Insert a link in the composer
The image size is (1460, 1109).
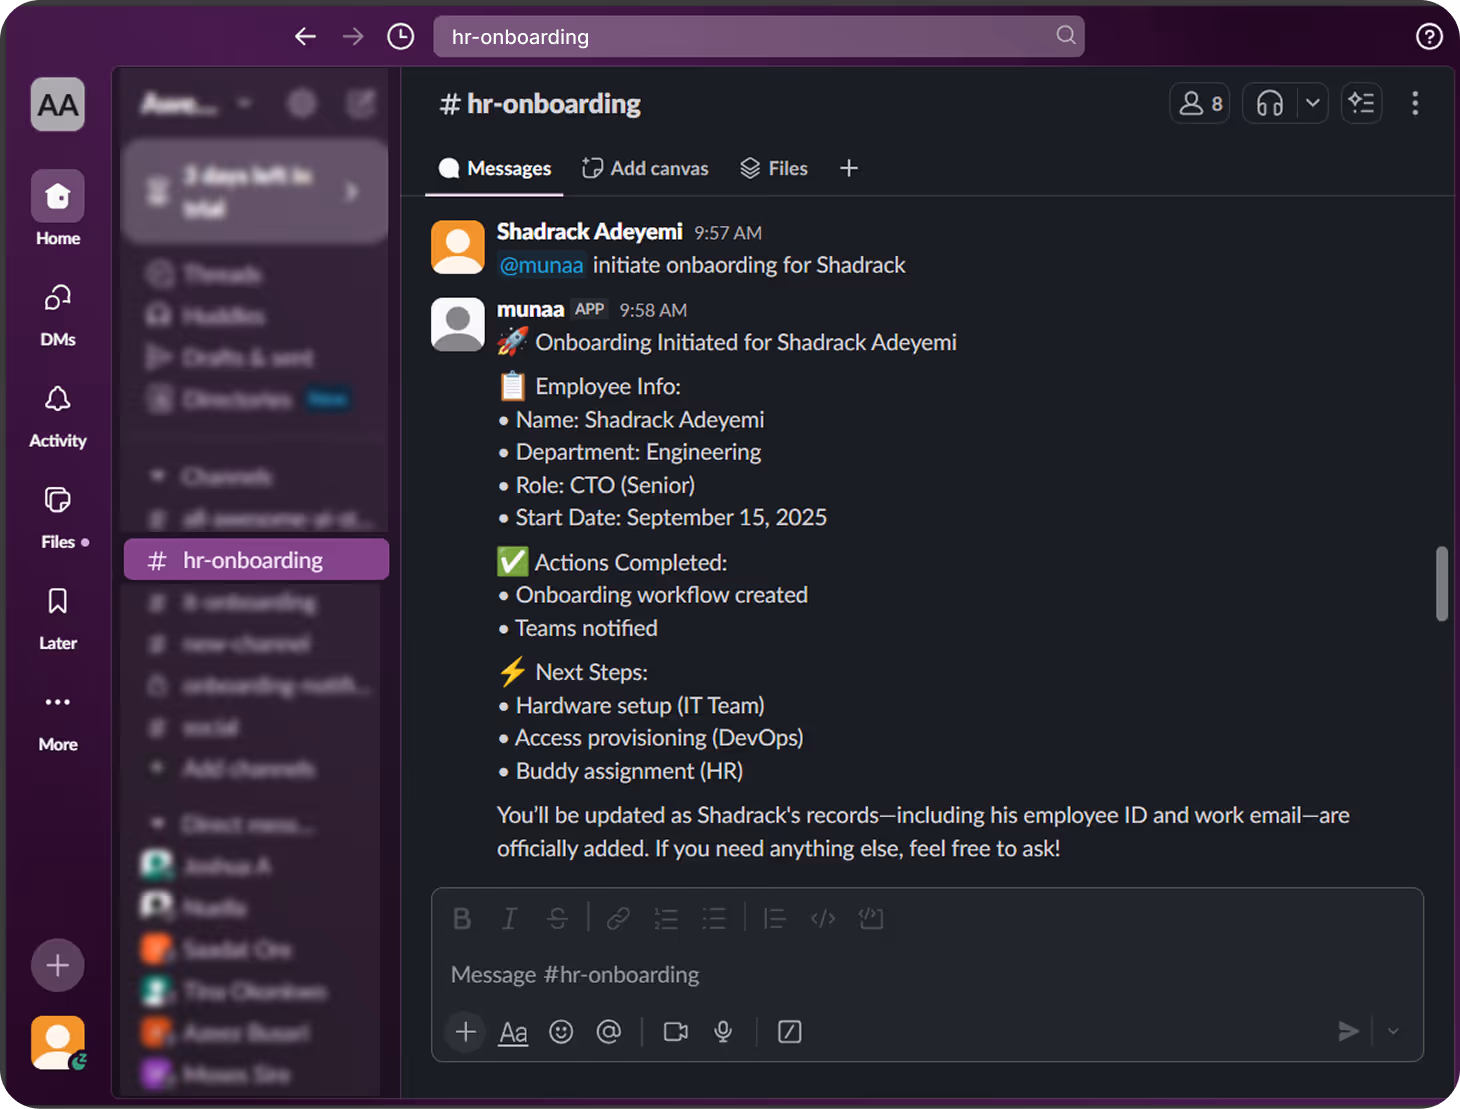point(618,918)
